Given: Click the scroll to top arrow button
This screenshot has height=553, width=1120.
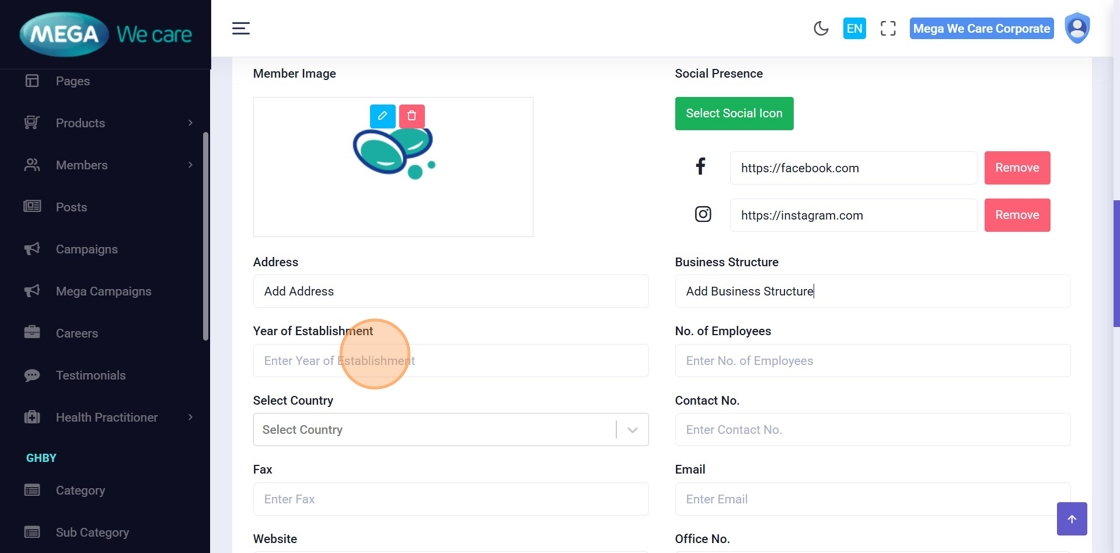Looking at the screenshot, I should (x=1071, y=519).
